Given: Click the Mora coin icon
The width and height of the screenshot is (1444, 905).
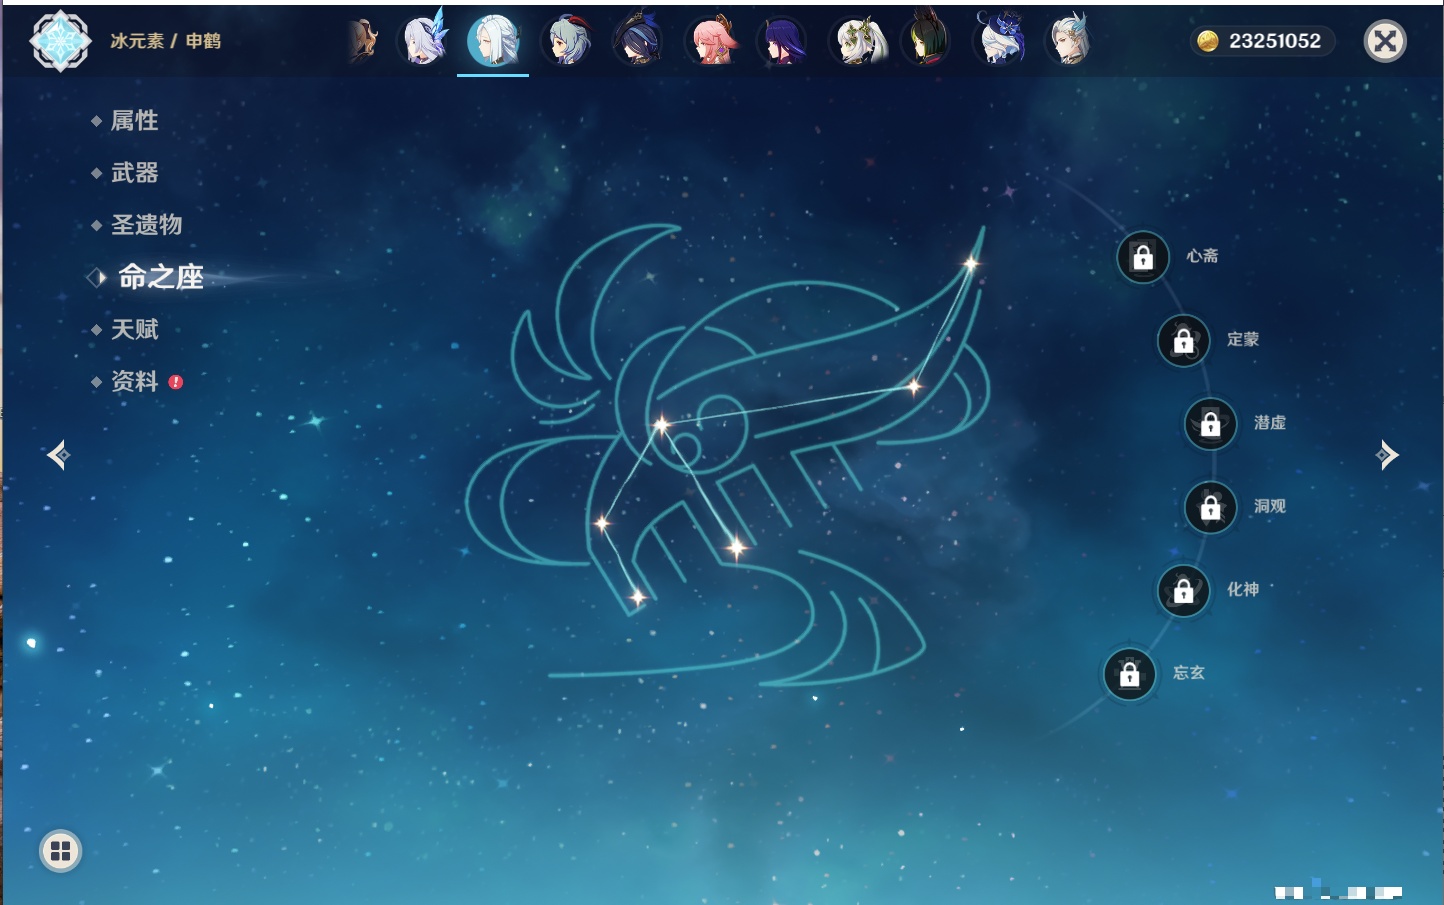Looking at the screenshot, I should (1208, 41).
